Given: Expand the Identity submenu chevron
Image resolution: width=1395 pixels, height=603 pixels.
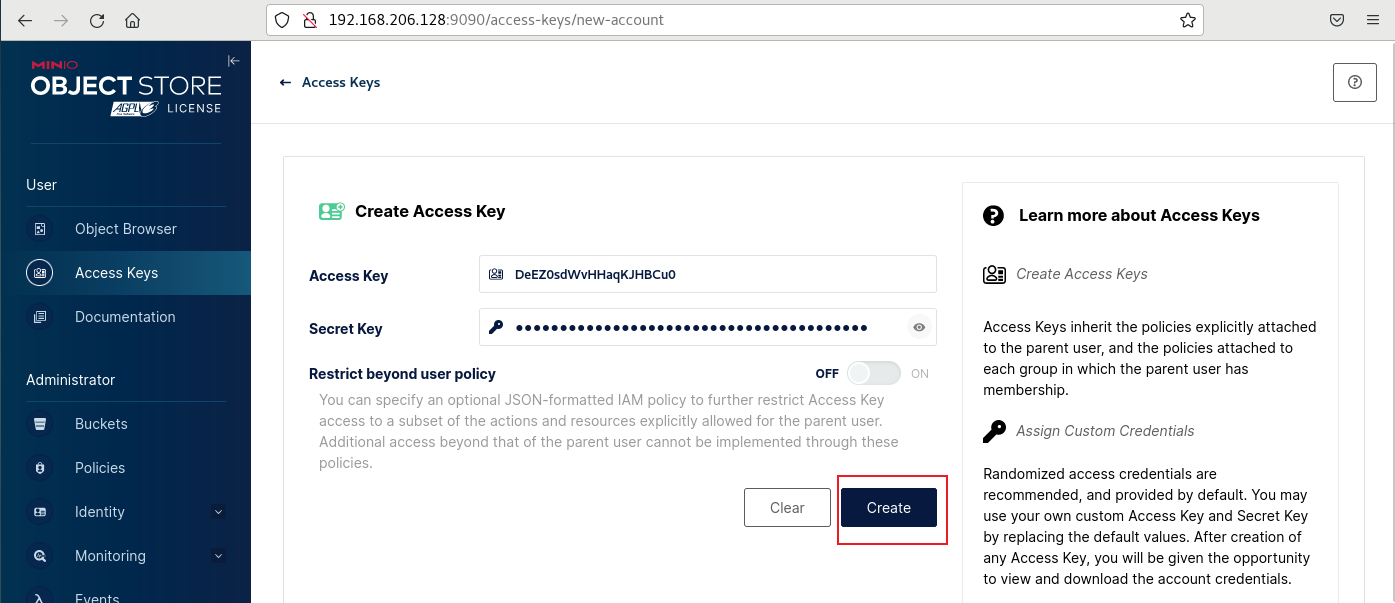Looking at the screenshot, I should pyautogui.click(x=219, y=512).
